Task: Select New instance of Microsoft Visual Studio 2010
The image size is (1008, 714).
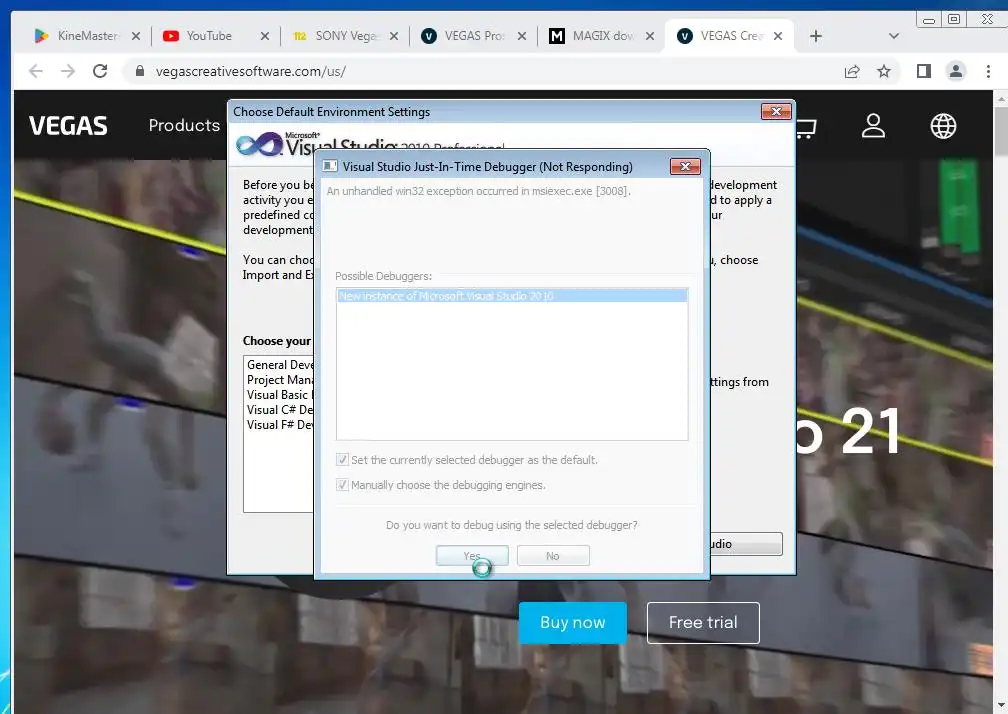Action: [512, 296]
